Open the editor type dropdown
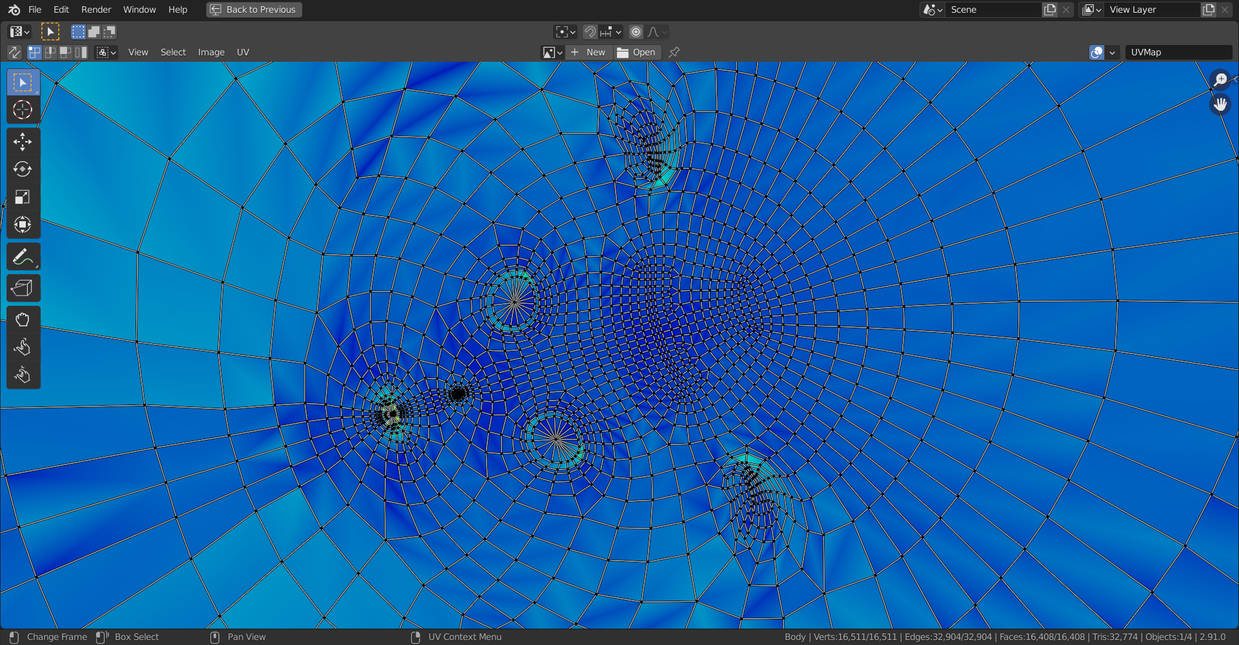 (x=21, y=32)
